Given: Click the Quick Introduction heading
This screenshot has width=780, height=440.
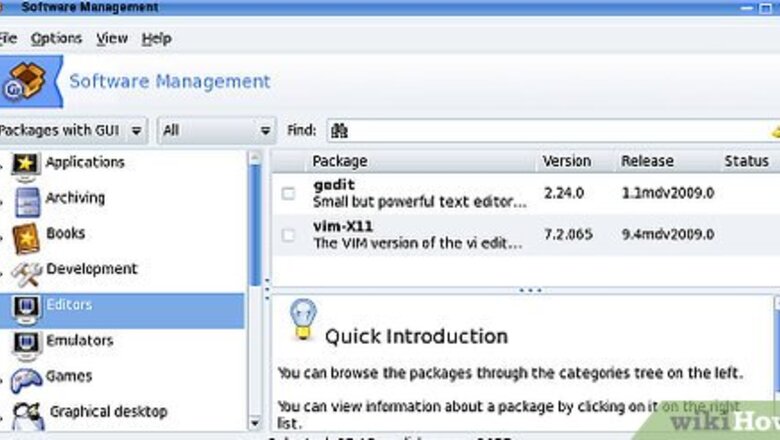Looking at the screenshot, I should pos(416,337).
